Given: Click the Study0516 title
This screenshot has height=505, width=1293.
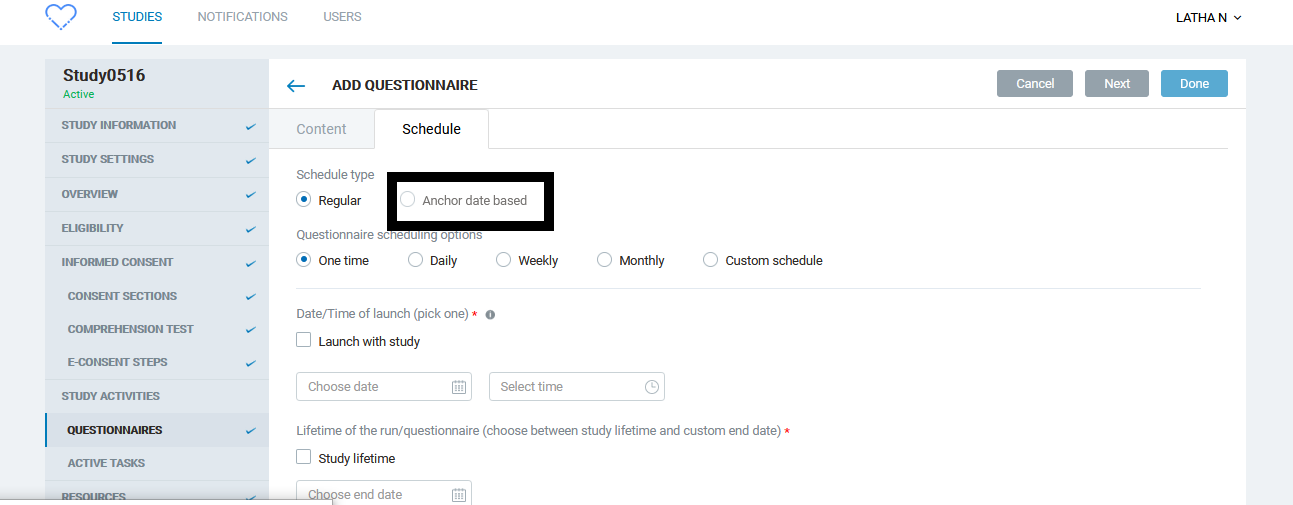Looking at the screenshot, I should click(x=104, y=75).
